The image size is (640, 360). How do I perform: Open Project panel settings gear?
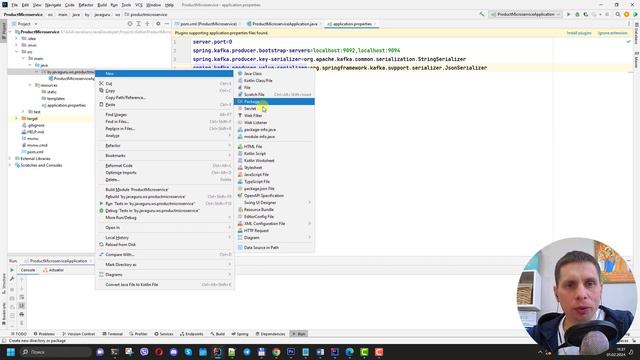click(158, 24)
